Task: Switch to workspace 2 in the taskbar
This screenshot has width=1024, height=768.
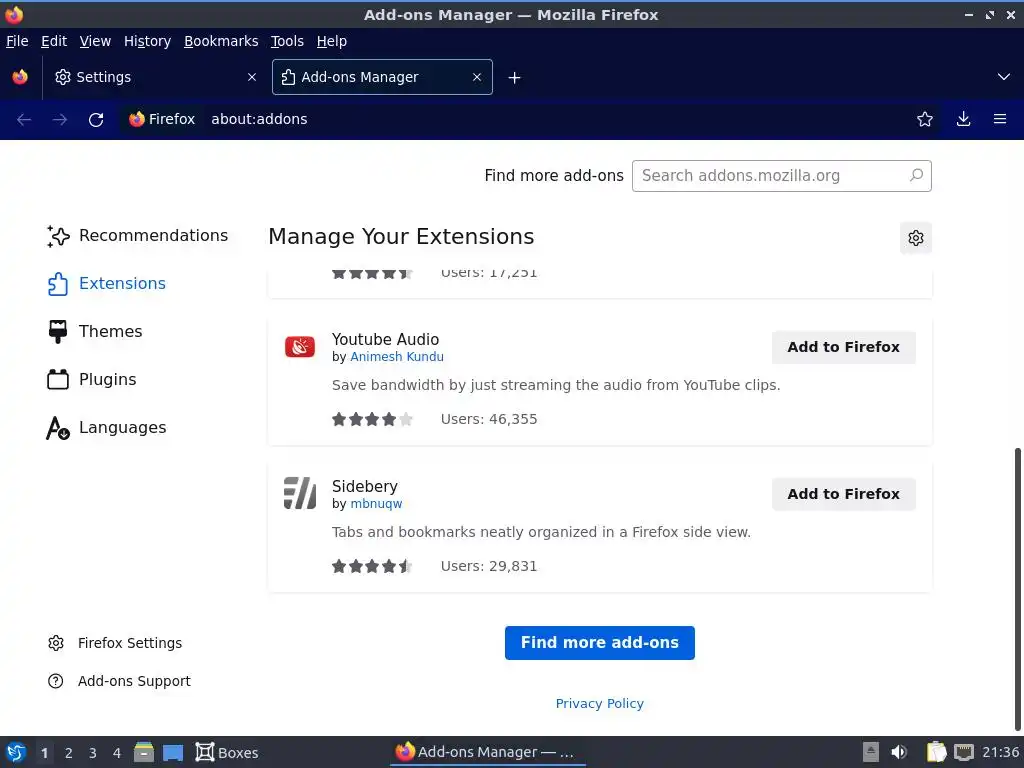Action: [x=69, y=753]
